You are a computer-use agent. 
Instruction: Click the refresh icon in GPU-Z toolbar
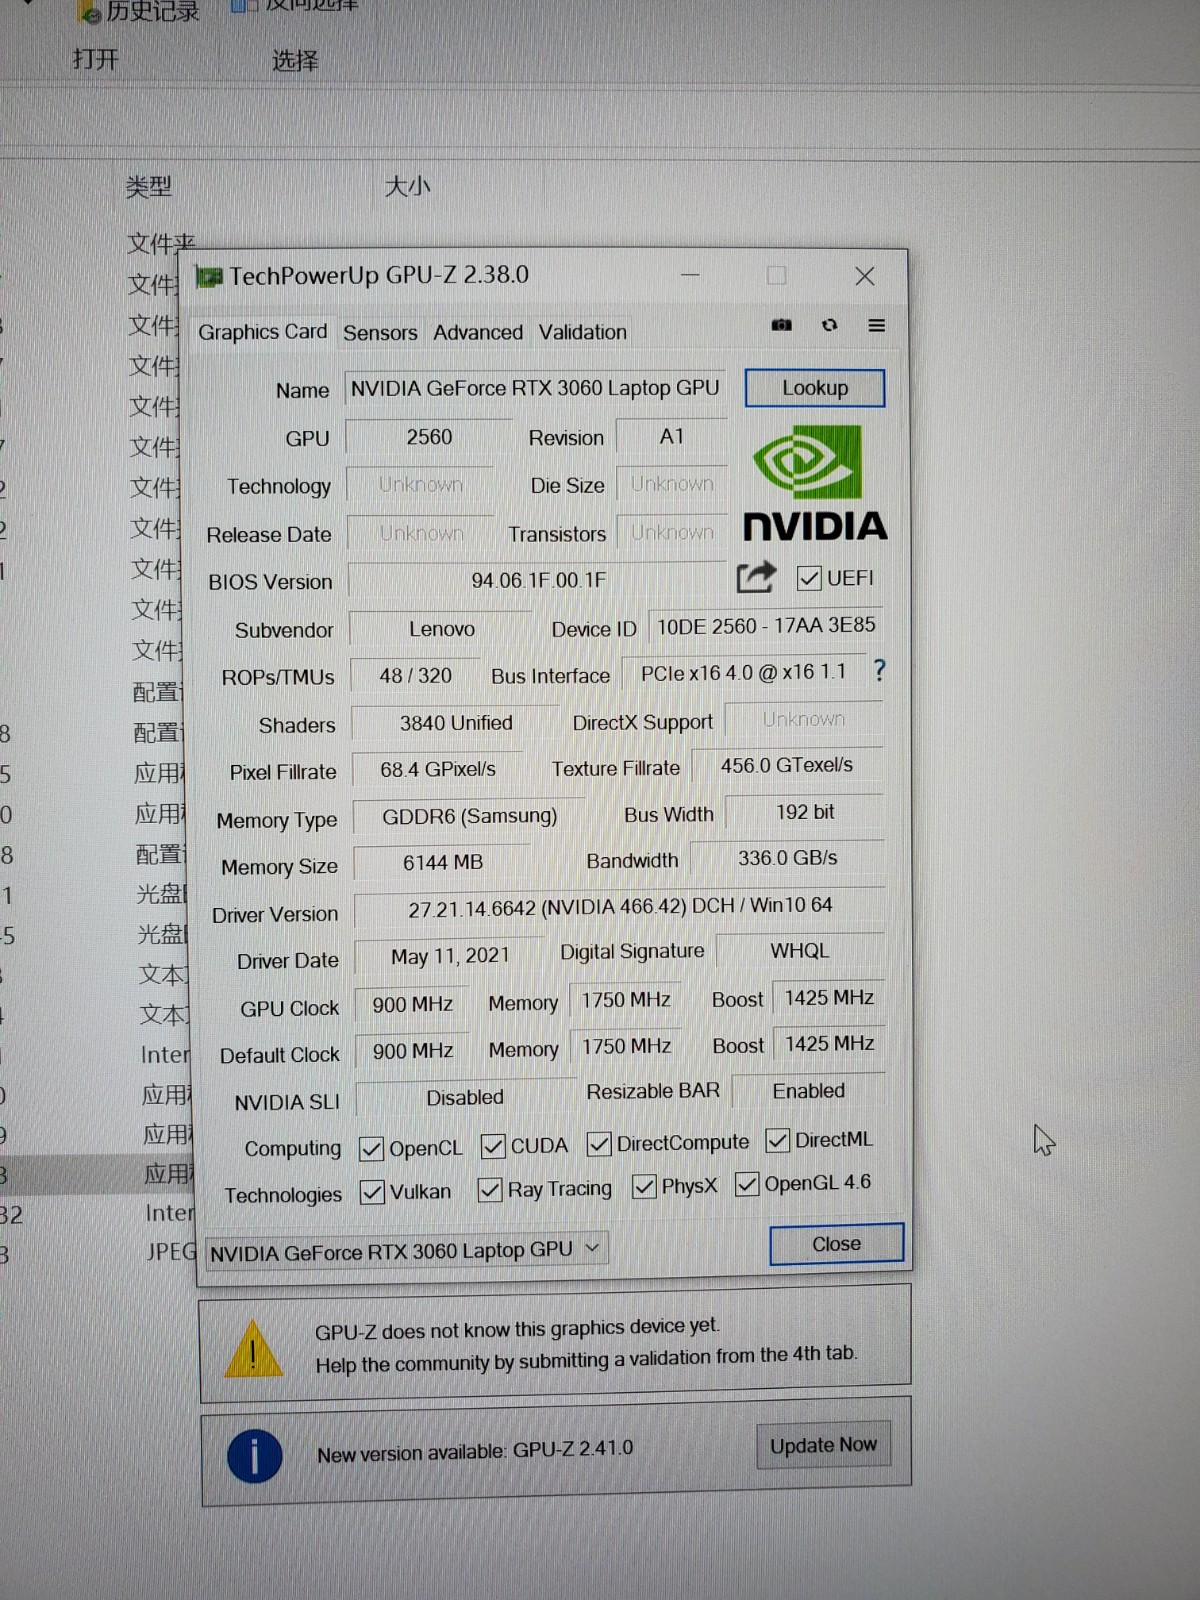[829, 325]
